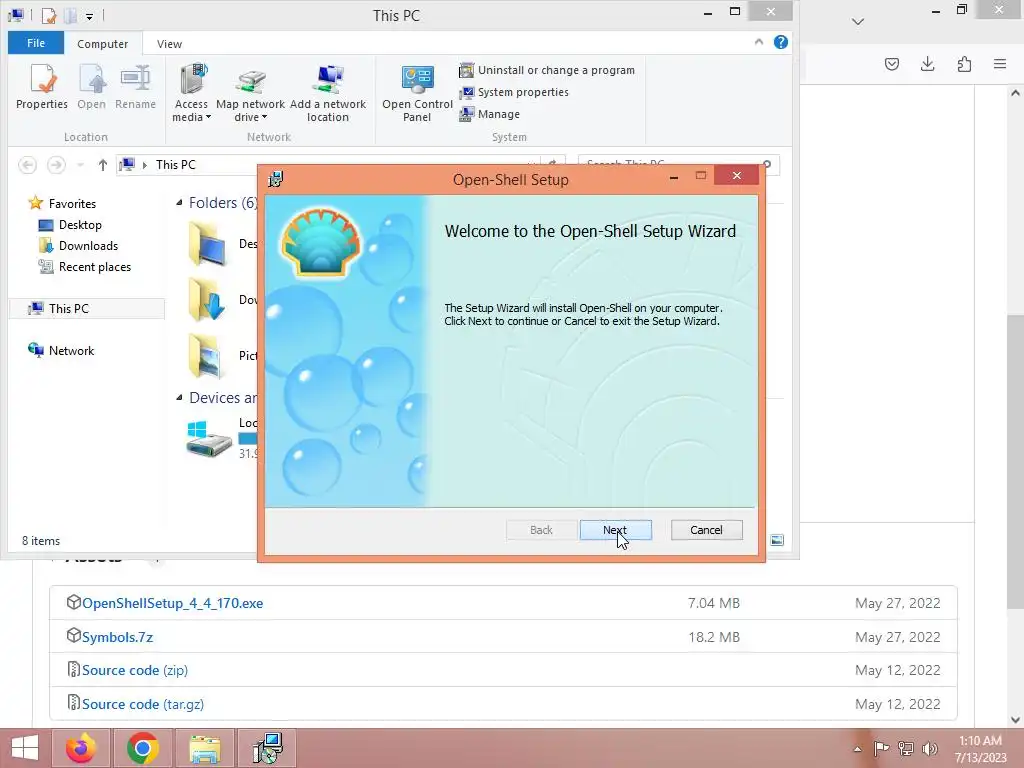Select the Local Disk drive icon
Viewport: 1024px width, 768px height.
(x=209, y=439)
